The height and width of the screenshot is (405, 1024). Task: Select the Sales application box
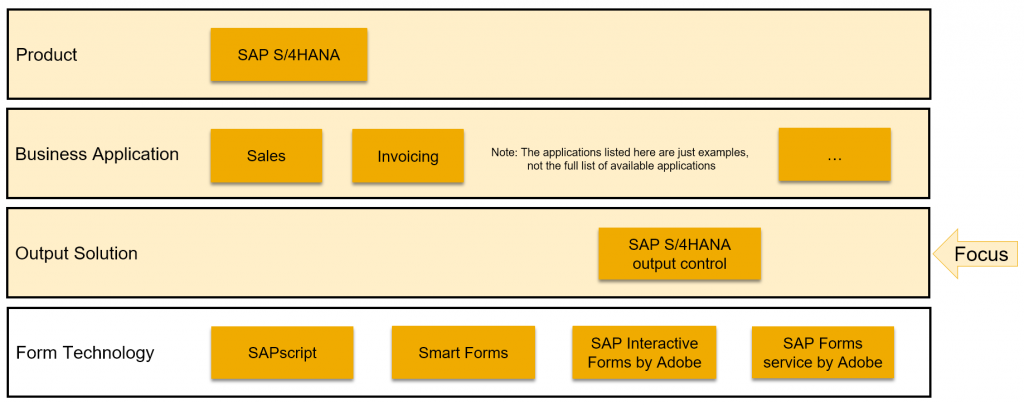[x=266, y=156]
